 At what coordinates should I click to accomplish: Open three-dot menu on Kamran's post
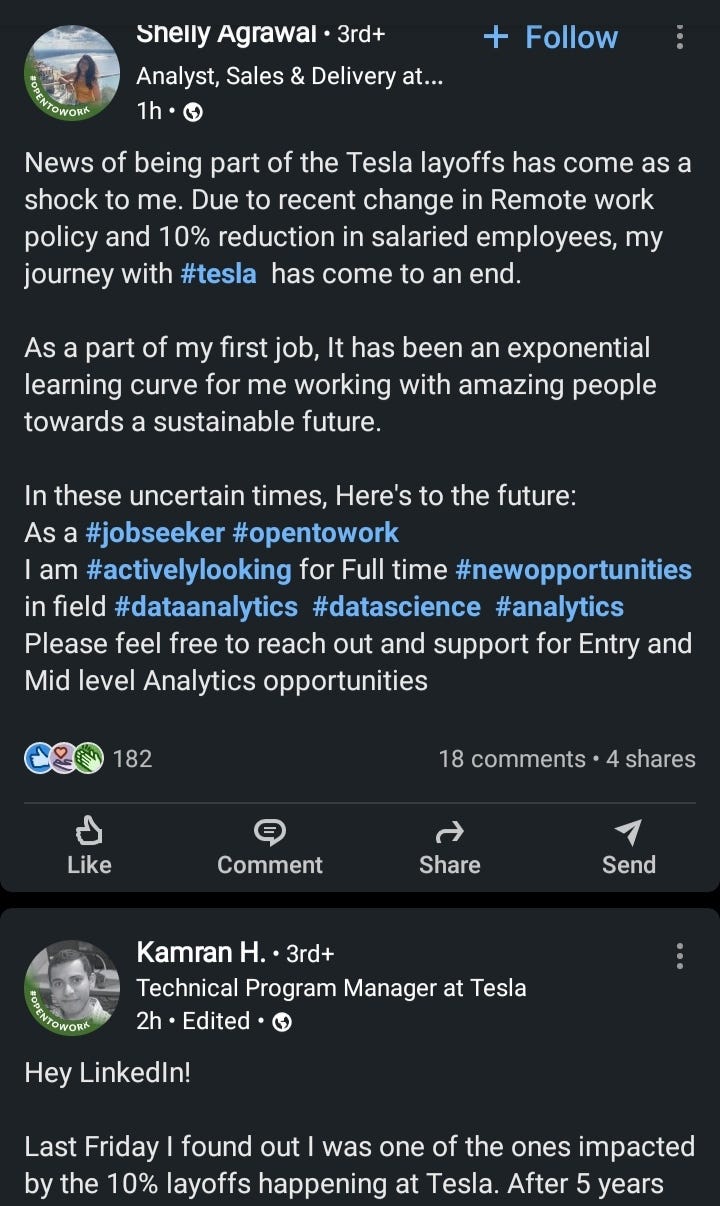680,956
